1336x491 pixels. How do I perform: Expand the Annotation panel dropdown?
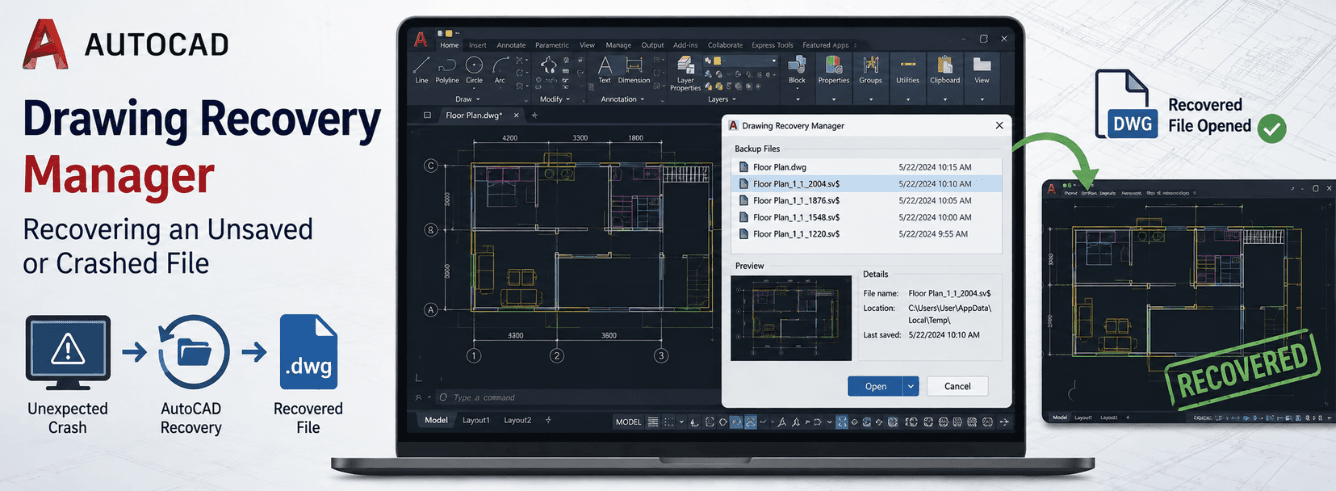(642, 99)
